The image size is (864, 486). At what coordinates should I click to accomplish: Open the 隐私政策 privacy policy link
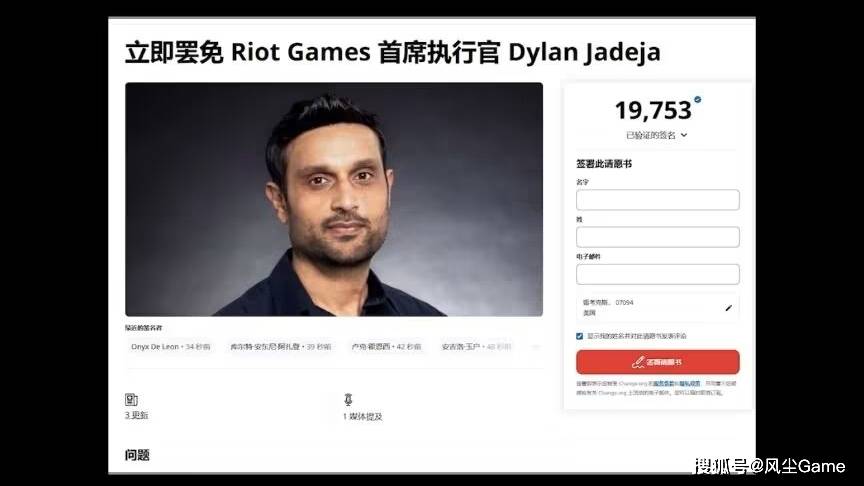(690, 384)
